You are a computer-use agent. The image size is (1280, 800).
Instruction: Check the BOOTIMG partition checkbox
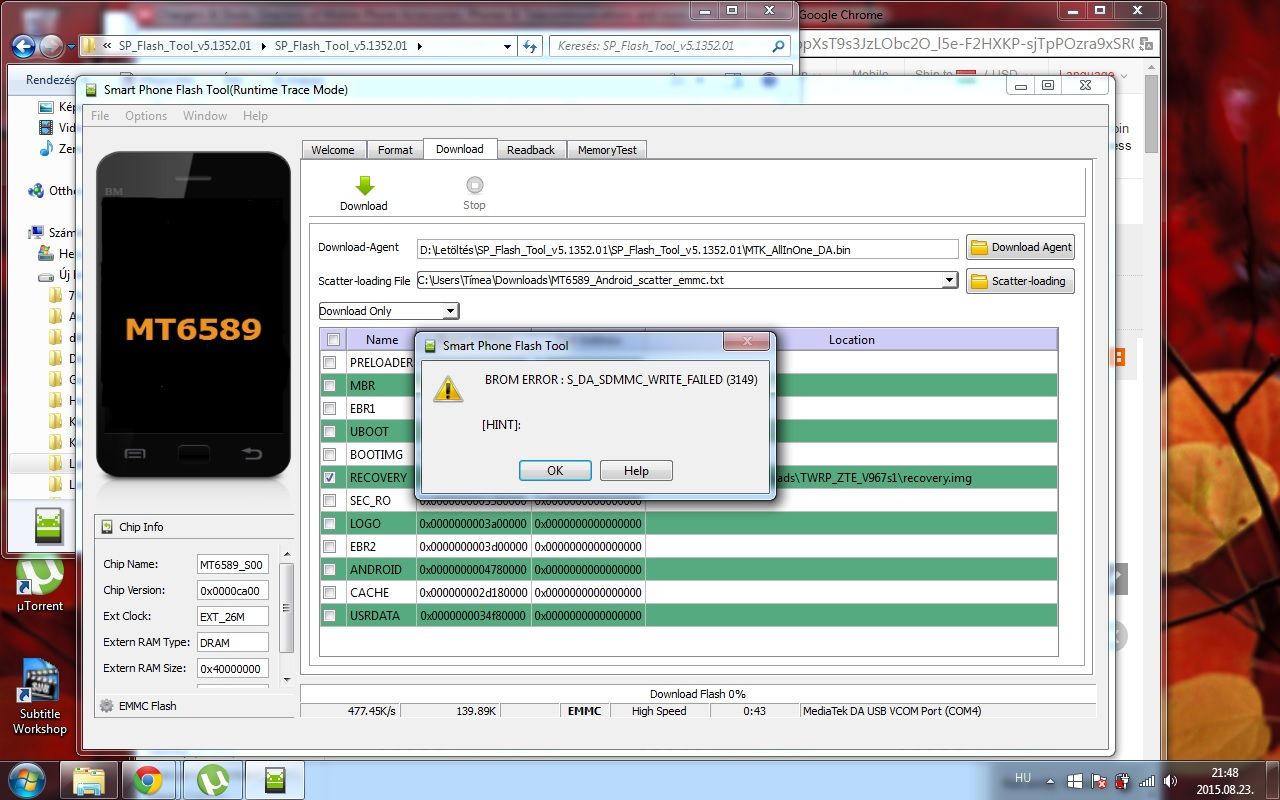(329, 454)
